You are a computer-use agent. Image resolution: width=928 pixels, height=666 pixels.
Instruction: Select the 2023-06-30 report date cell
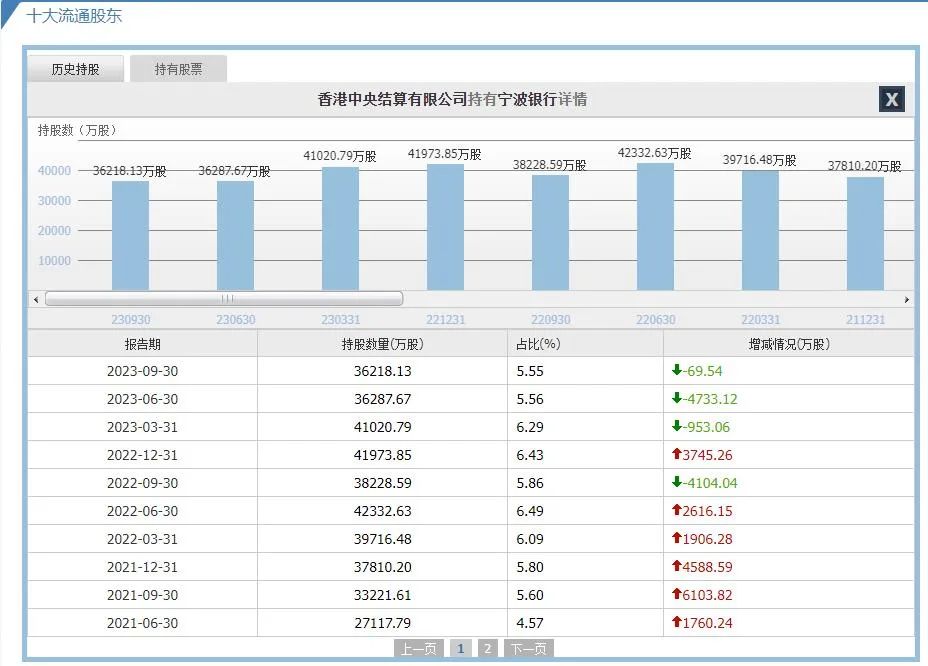pyautogui.click(x=143, y=399)
